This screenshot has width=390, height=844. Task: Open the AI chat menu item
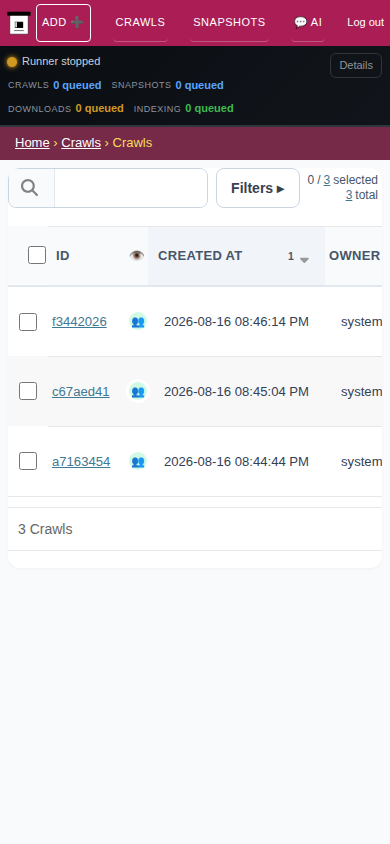(308, 23)
